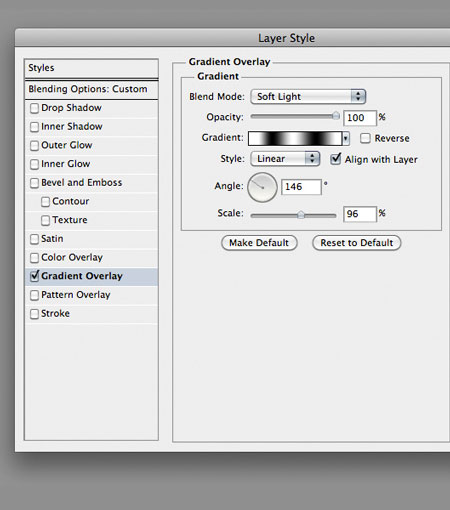450x510 pixels.
Task: Tick the Inner Glow checkbox
Action: 34,165
